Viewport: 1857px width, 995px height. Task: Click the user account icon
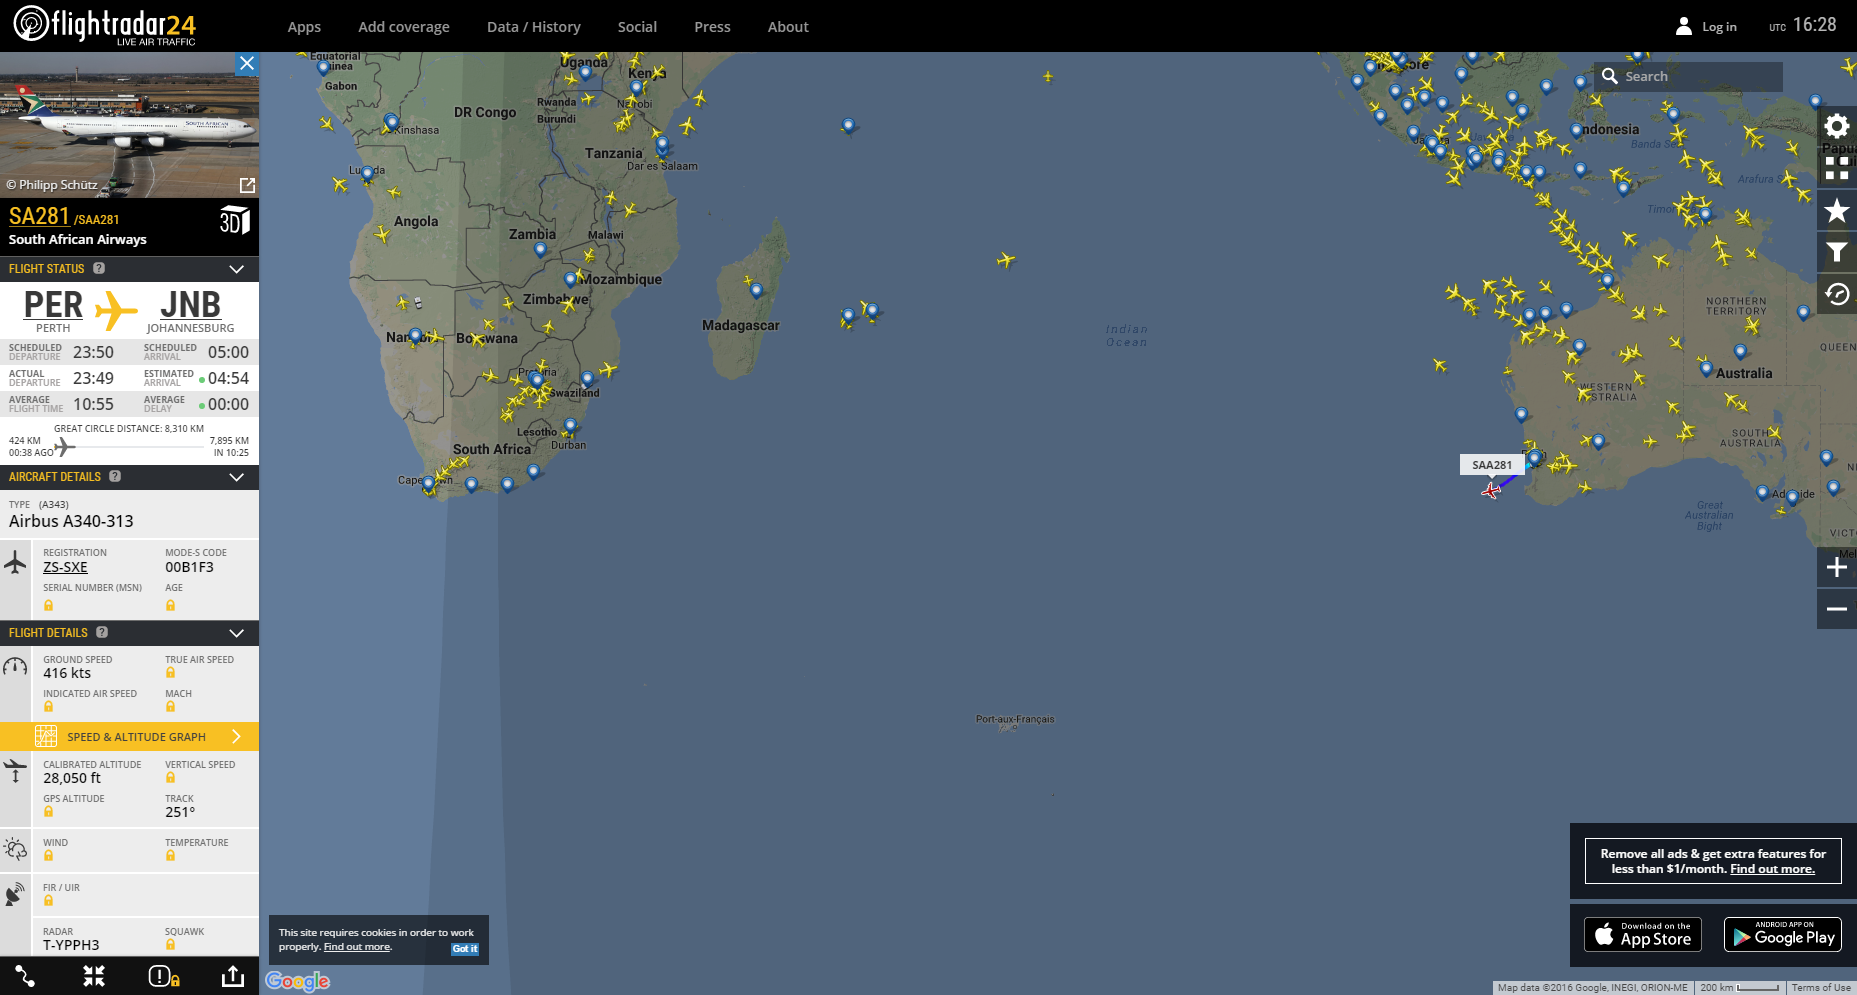(1684, 26)
